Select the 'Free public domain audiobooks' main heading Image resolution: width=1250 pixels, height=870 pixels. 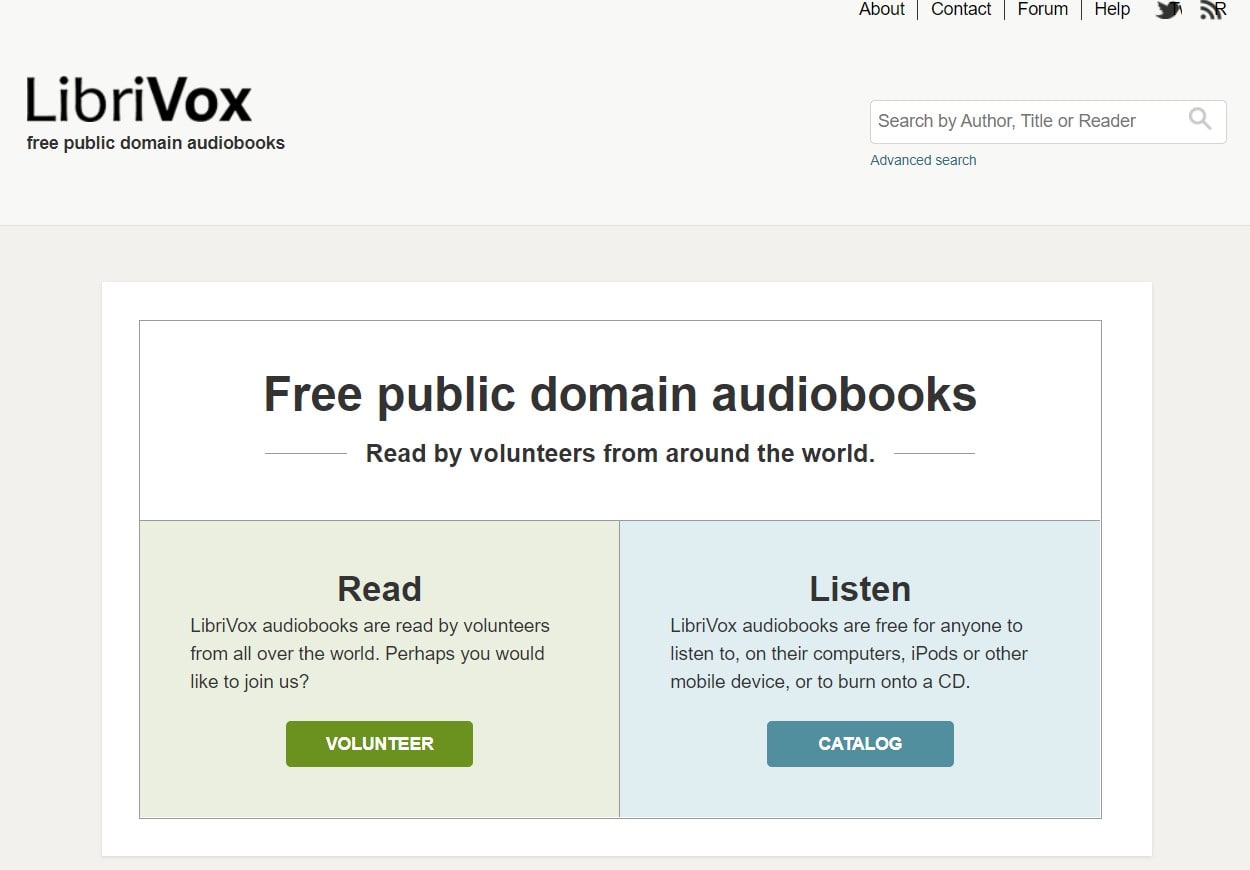[620, 394]
